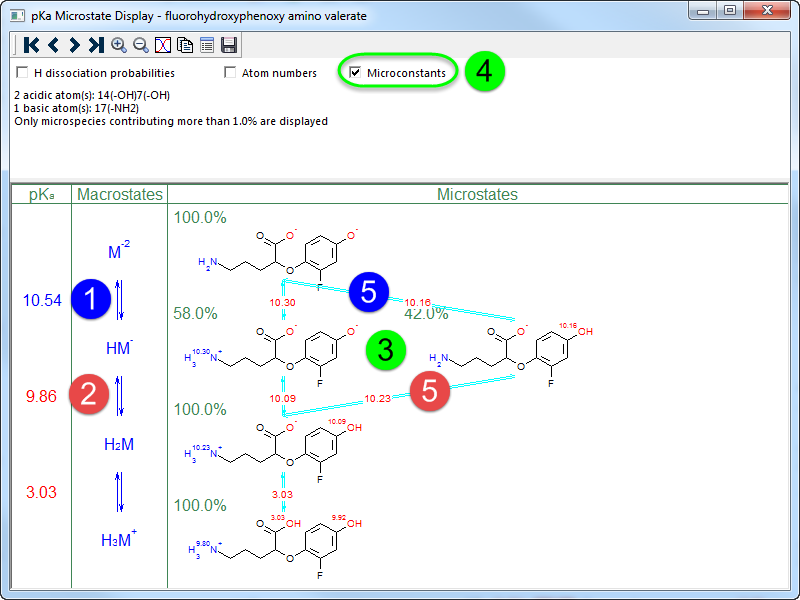Select the H3M+ macrostate label
800x600 pixels.
point(119,539)
